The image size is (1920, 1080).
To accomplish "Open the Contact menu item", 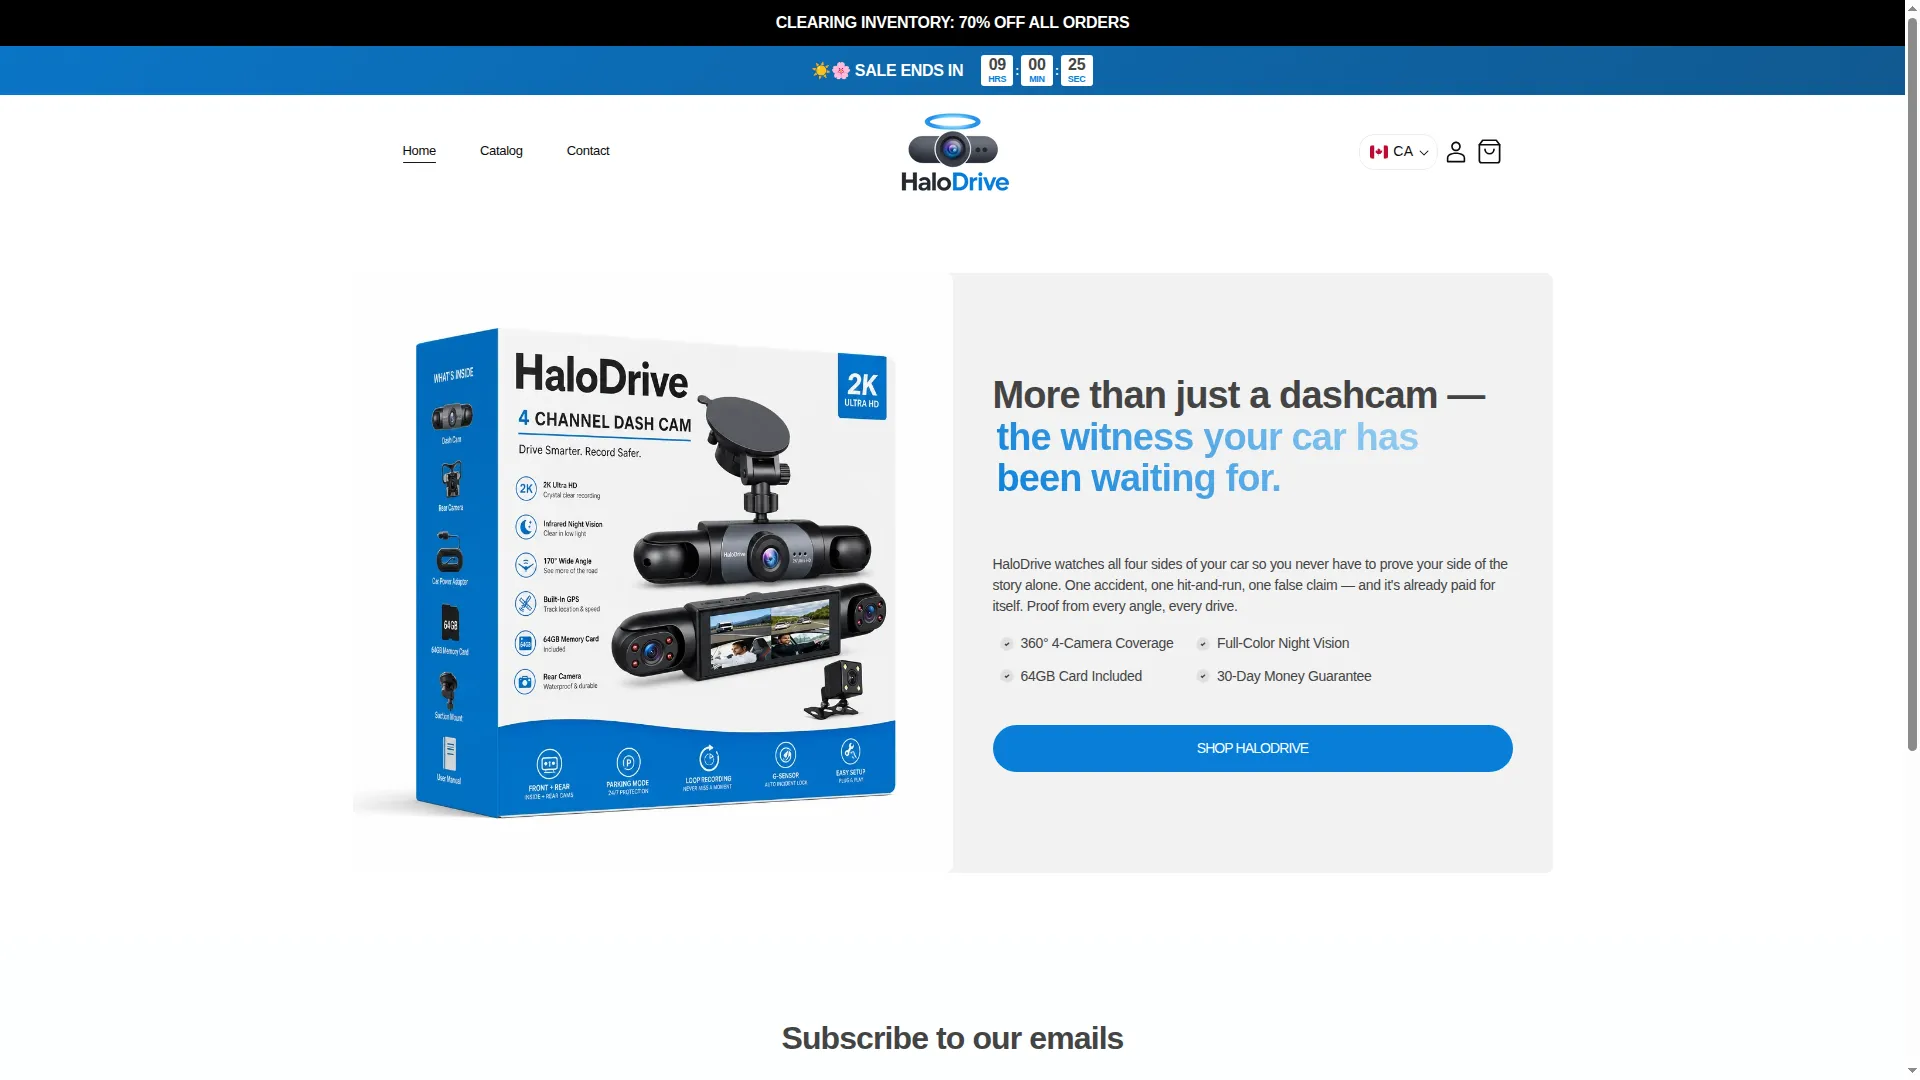I will pos(588,151).
